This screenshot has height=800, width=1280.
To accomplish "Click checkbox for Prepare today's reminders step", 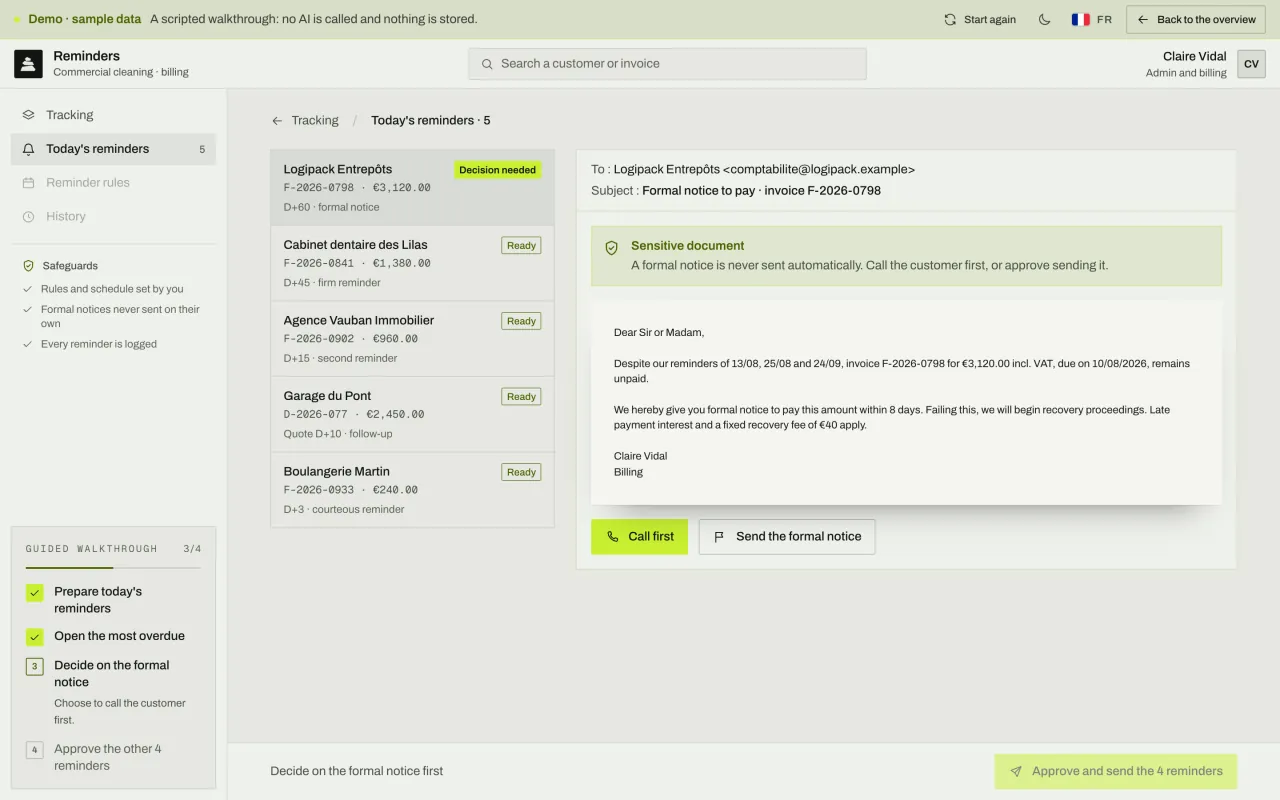I will coord(34,593).
